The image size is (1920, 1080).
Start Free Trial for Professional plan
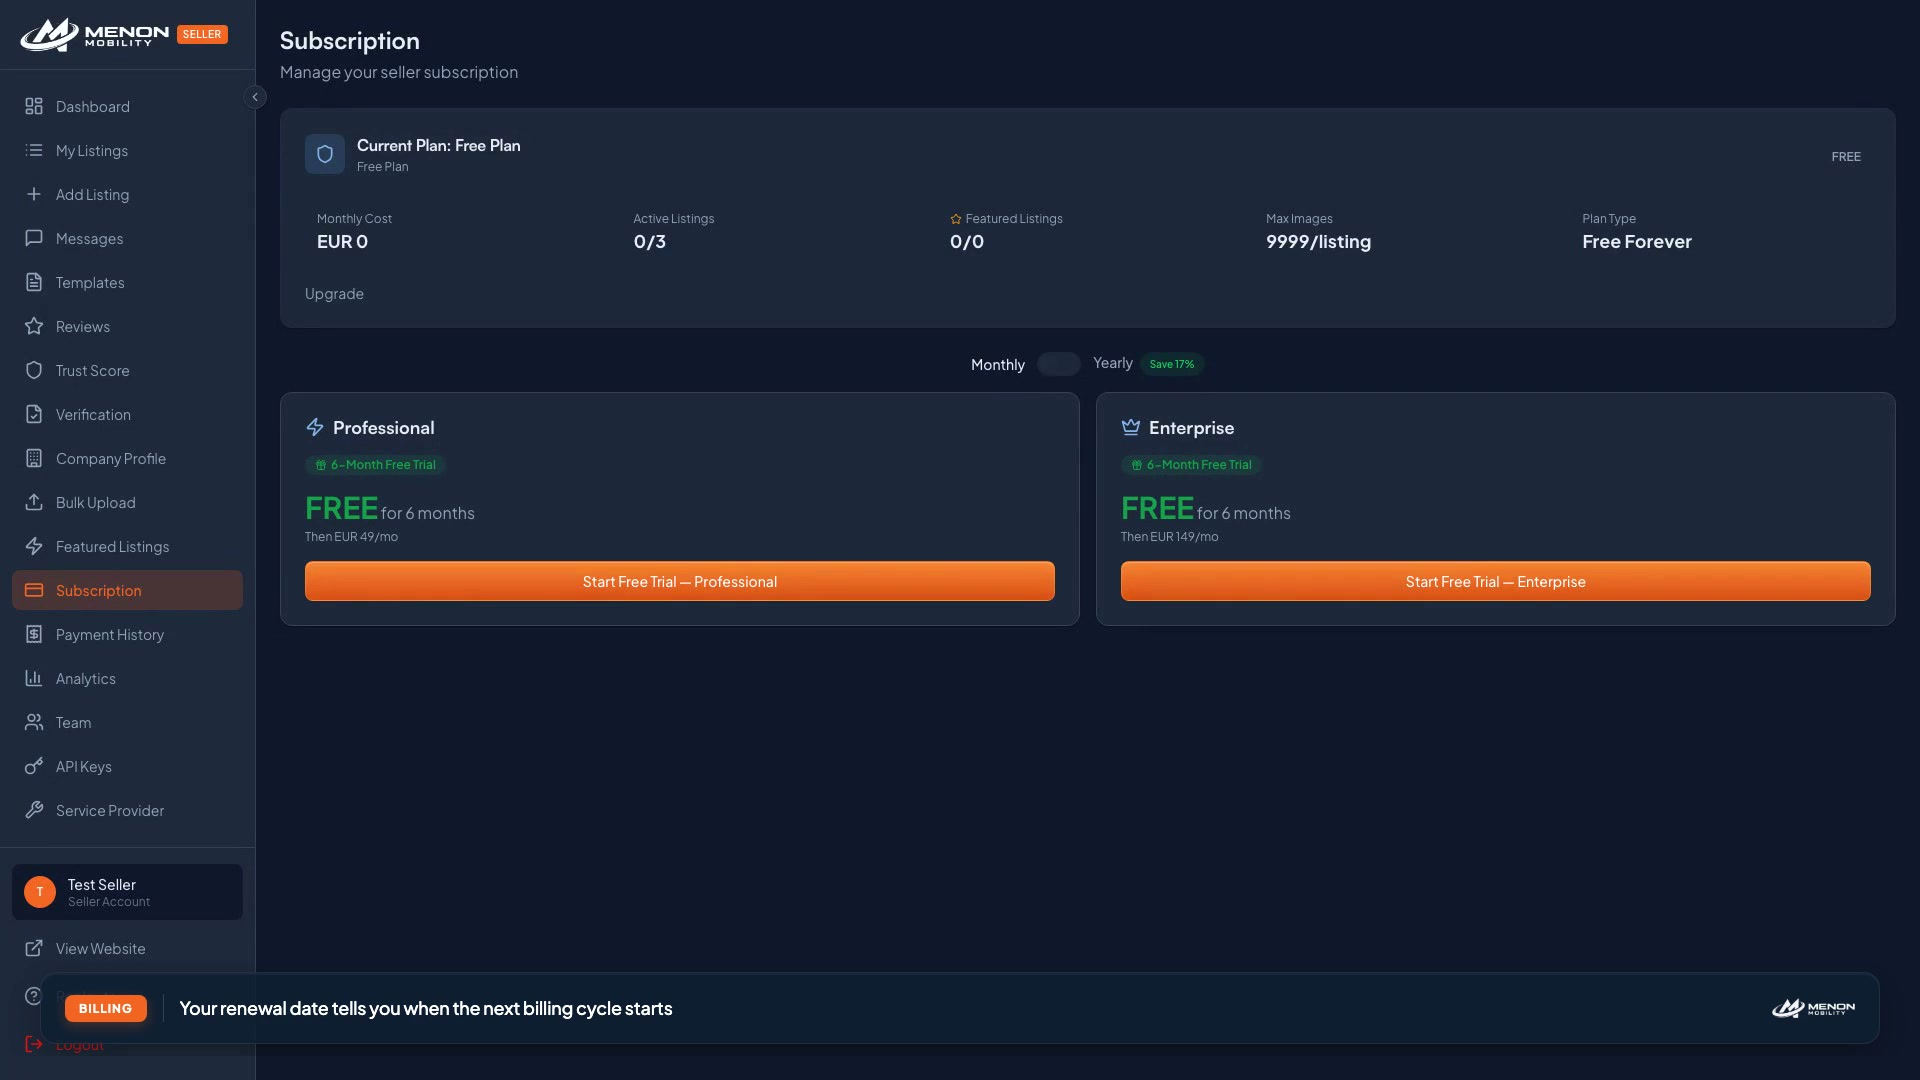[680, 581]
